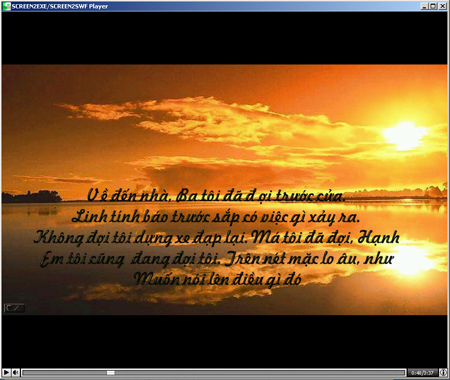Close the SCREEN2SWF Player window
Image resolution: width=450 pixels, height=380 pixels.
click(442, 6)
